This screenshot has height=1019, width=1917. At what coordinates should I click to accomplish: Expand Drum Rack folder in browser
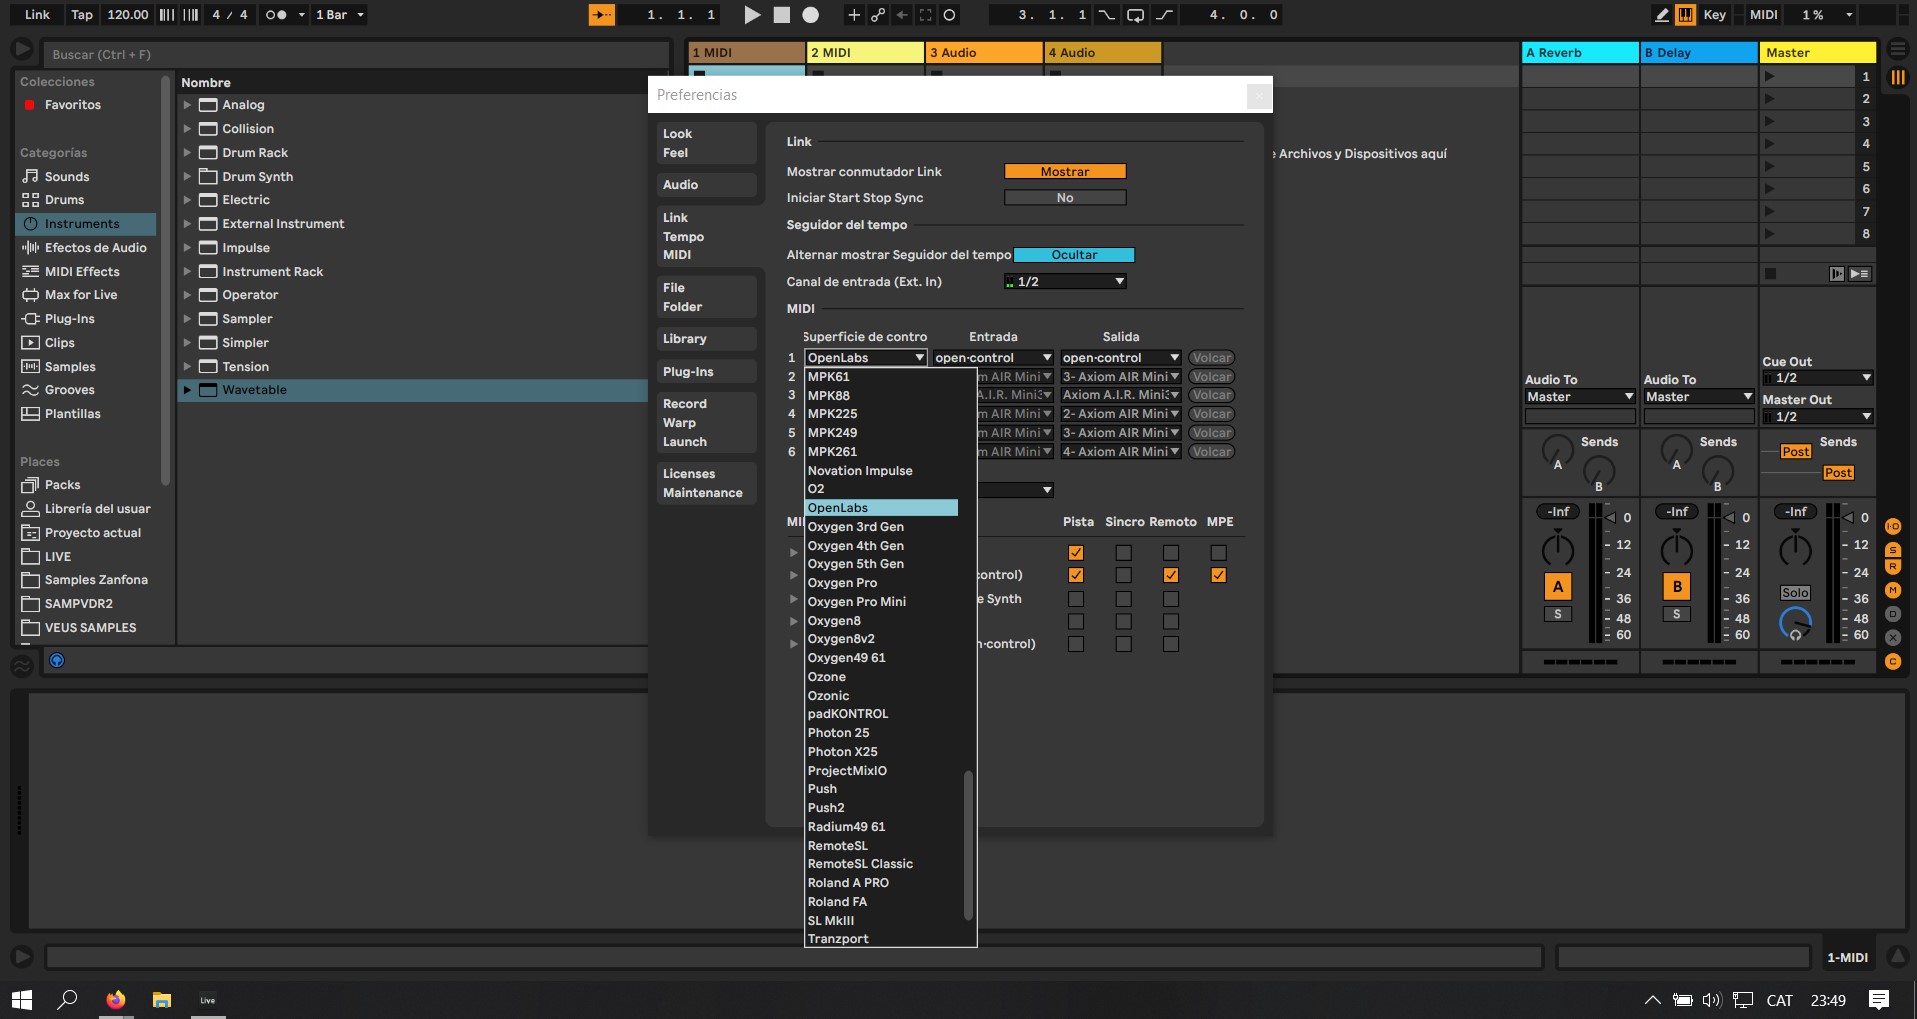click(x=187, y=153)
